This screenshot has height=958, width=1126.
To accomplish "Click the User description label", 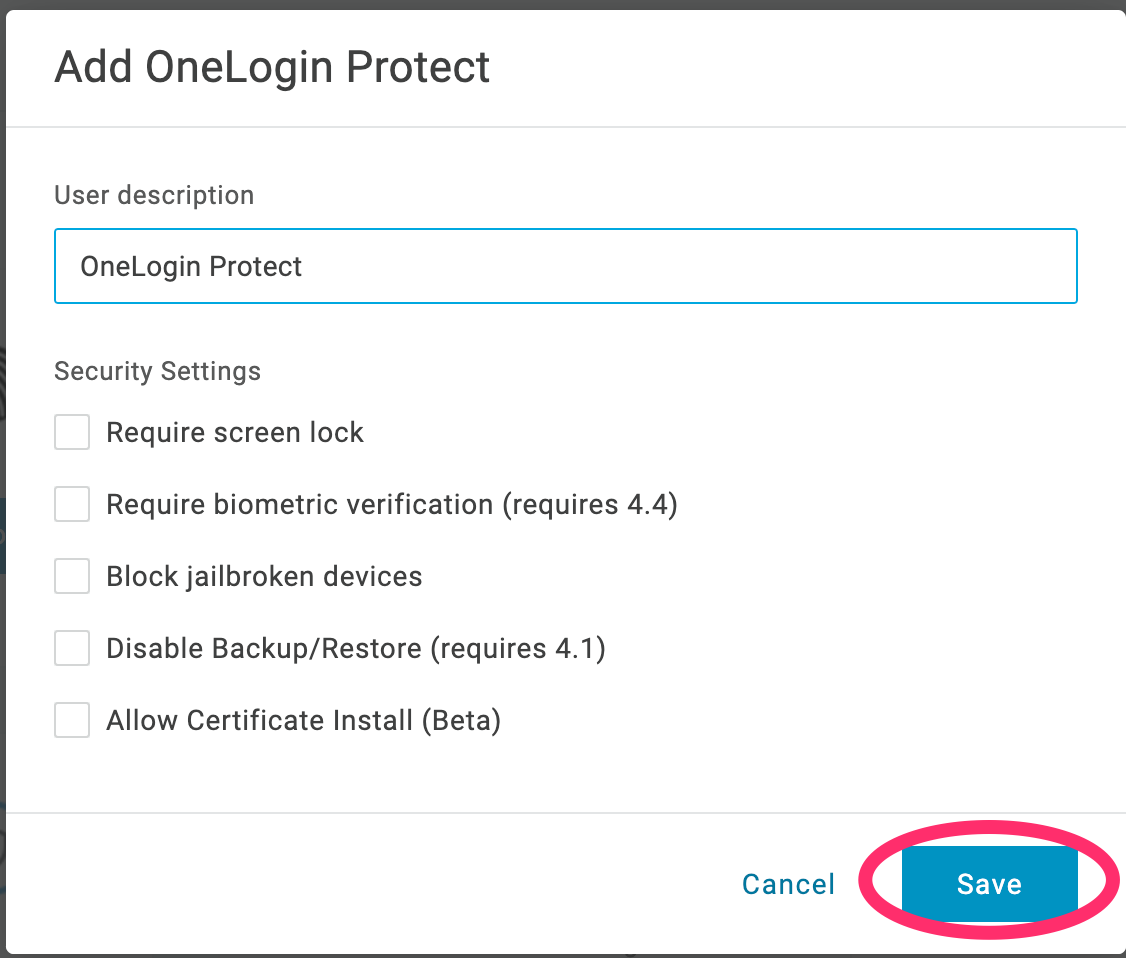I will click(x=154, y=195).
